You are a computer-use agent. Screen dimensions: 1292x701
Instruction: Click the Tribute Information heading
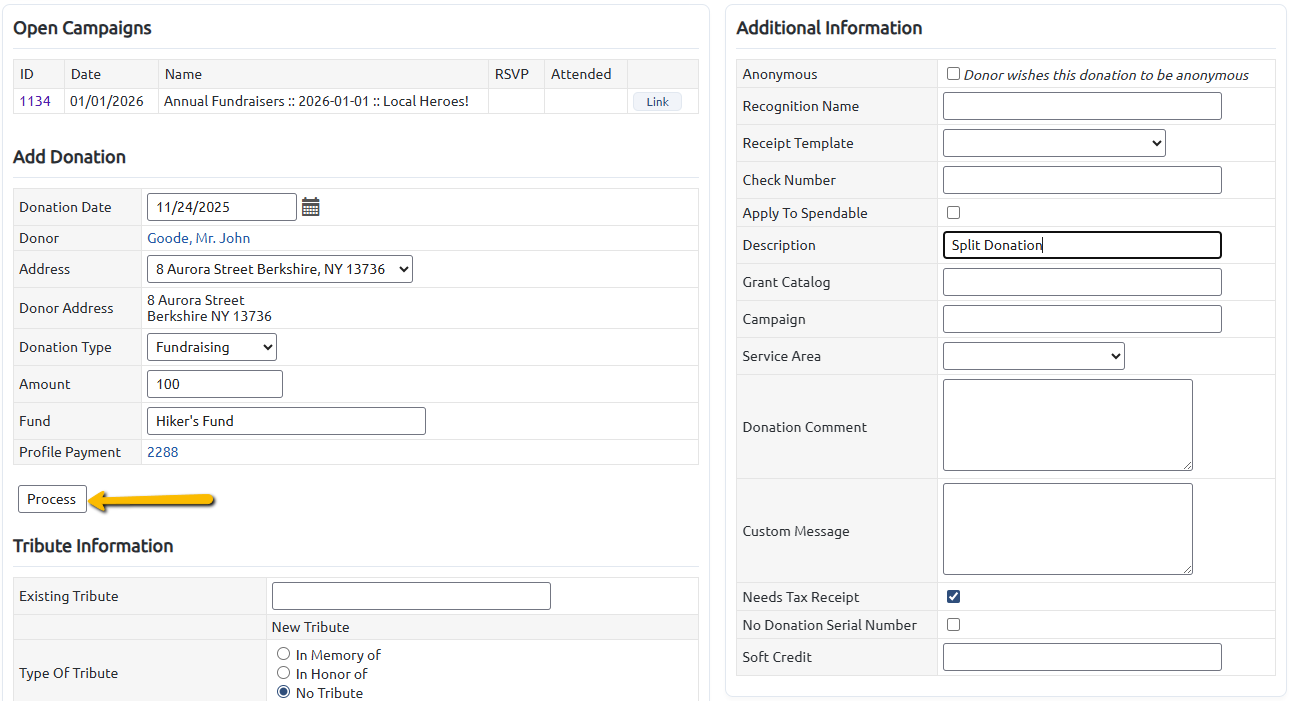93,546
